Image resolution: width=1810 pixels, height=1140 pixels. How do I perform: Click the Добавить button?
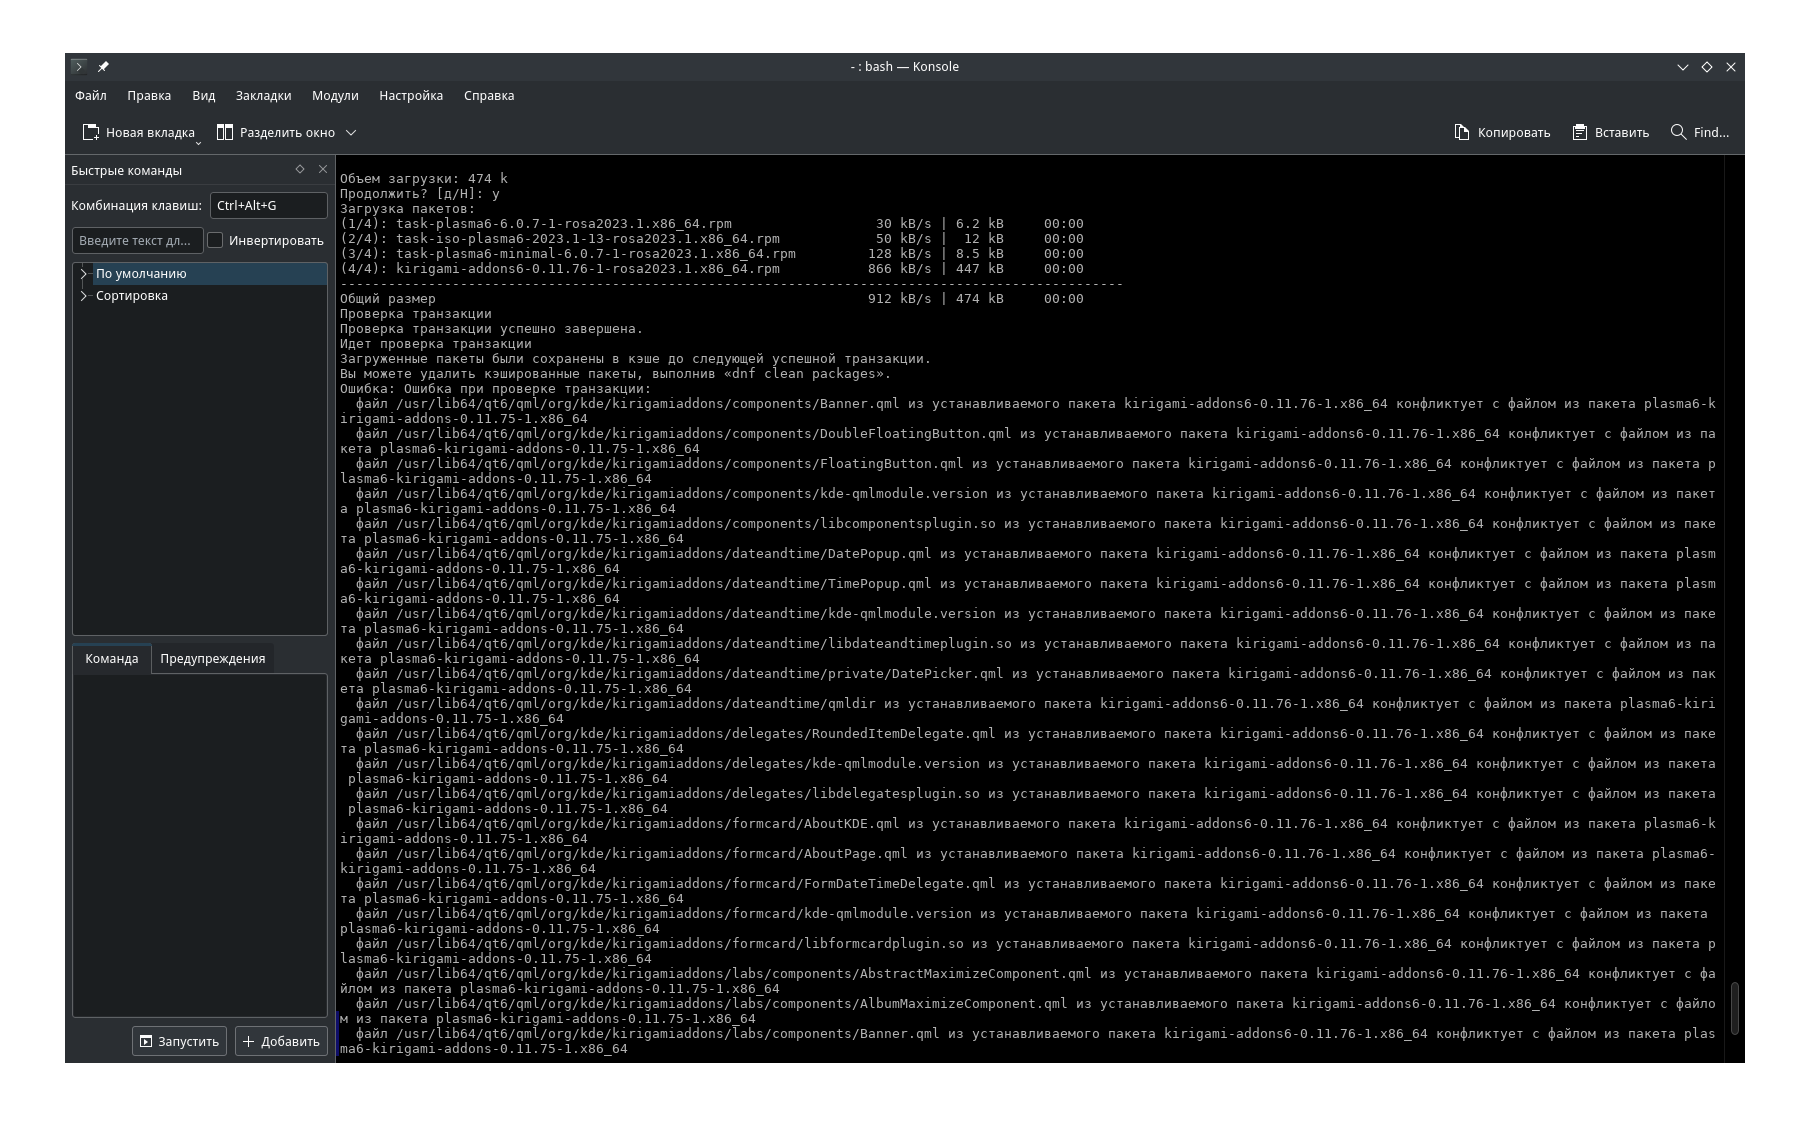[281, 1042]
